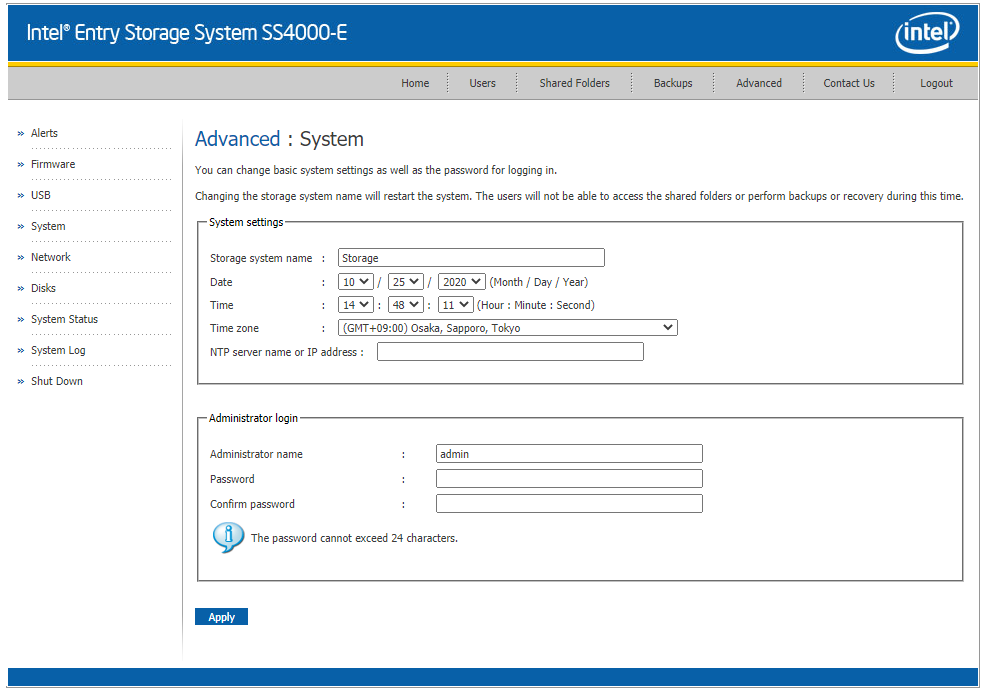Click the Confirm password field
The width and height of the screenshot is (981, 693).
[569, 503]
